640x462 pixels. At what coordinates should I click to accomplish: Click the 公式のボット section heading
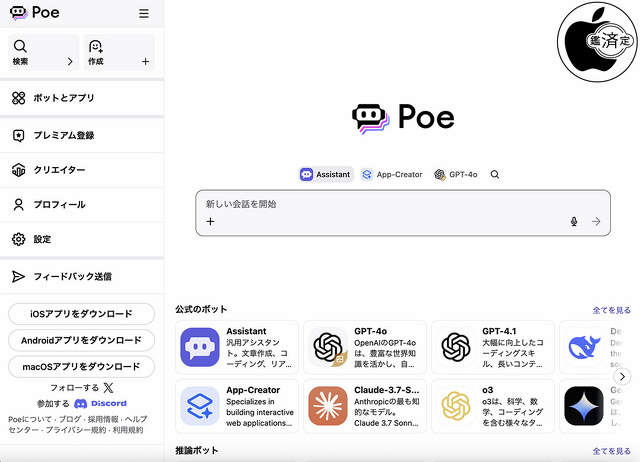(x=201, y=309)
